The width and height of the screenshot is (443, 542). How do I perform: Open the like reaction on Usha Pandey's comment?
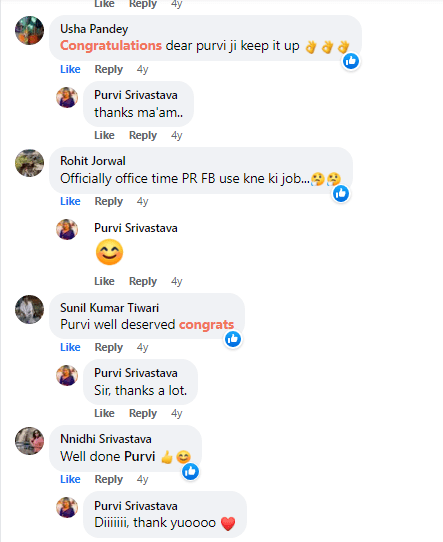pos(351,61)
